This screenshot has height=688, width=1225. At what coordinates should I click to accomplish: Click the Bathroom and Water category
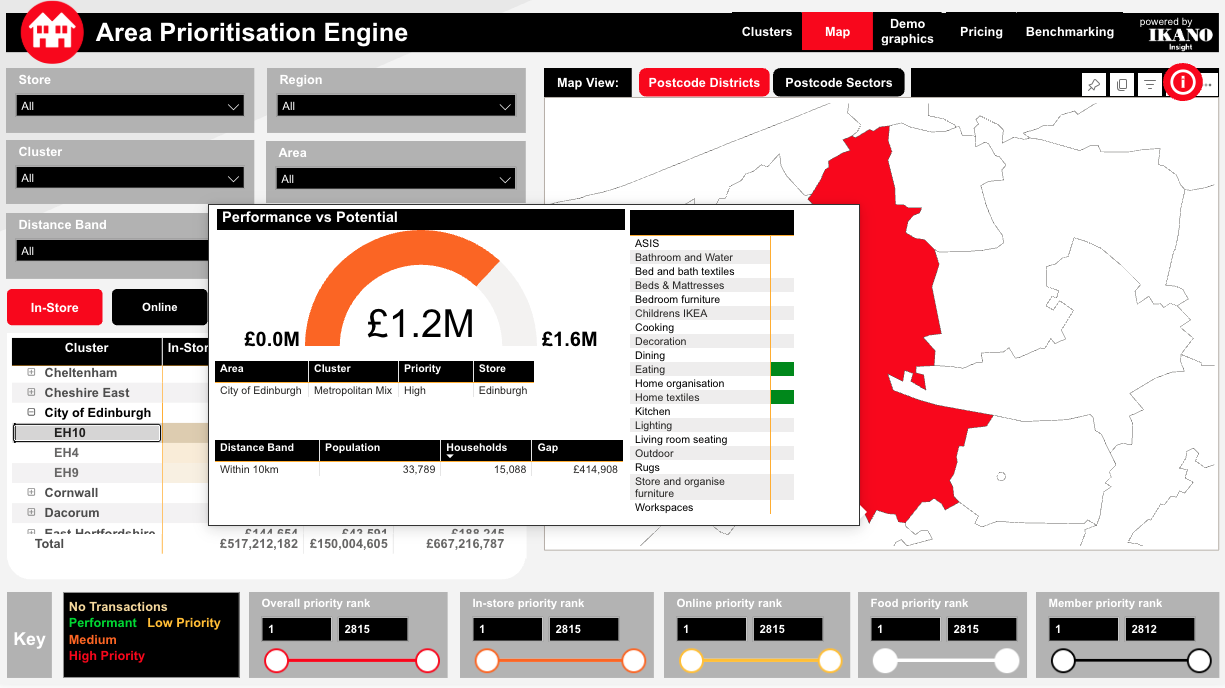[684, 257]
